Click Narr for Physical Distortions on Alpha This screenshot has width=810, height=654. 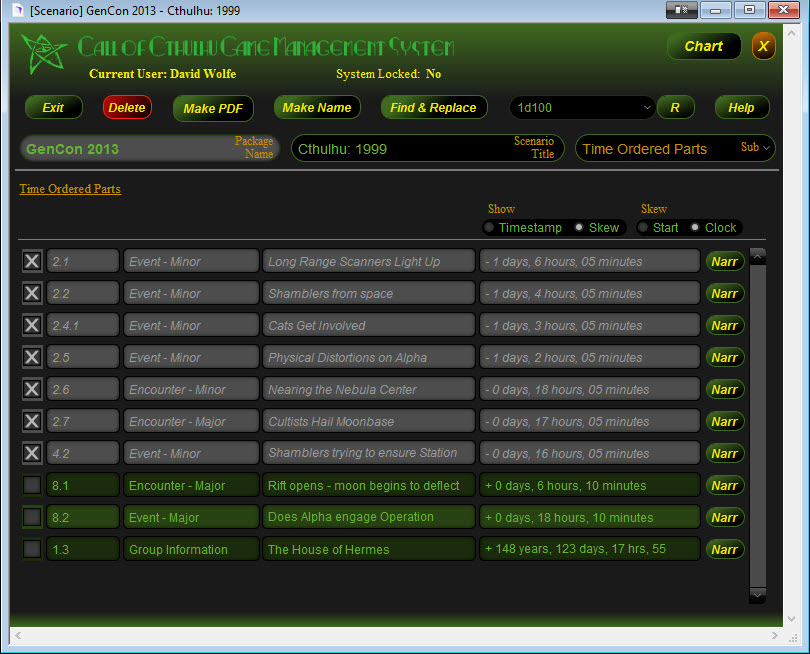tap(725, 357)
